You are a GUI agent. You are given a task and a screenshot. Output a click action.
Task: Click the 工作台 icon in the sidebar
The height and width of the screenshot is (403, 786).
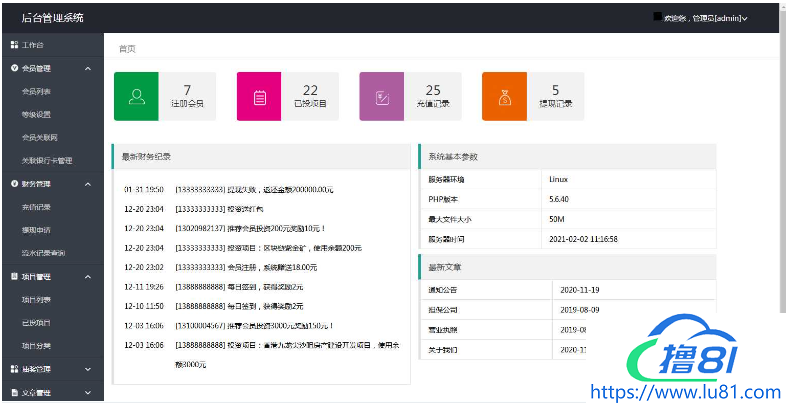click(13, 45)
